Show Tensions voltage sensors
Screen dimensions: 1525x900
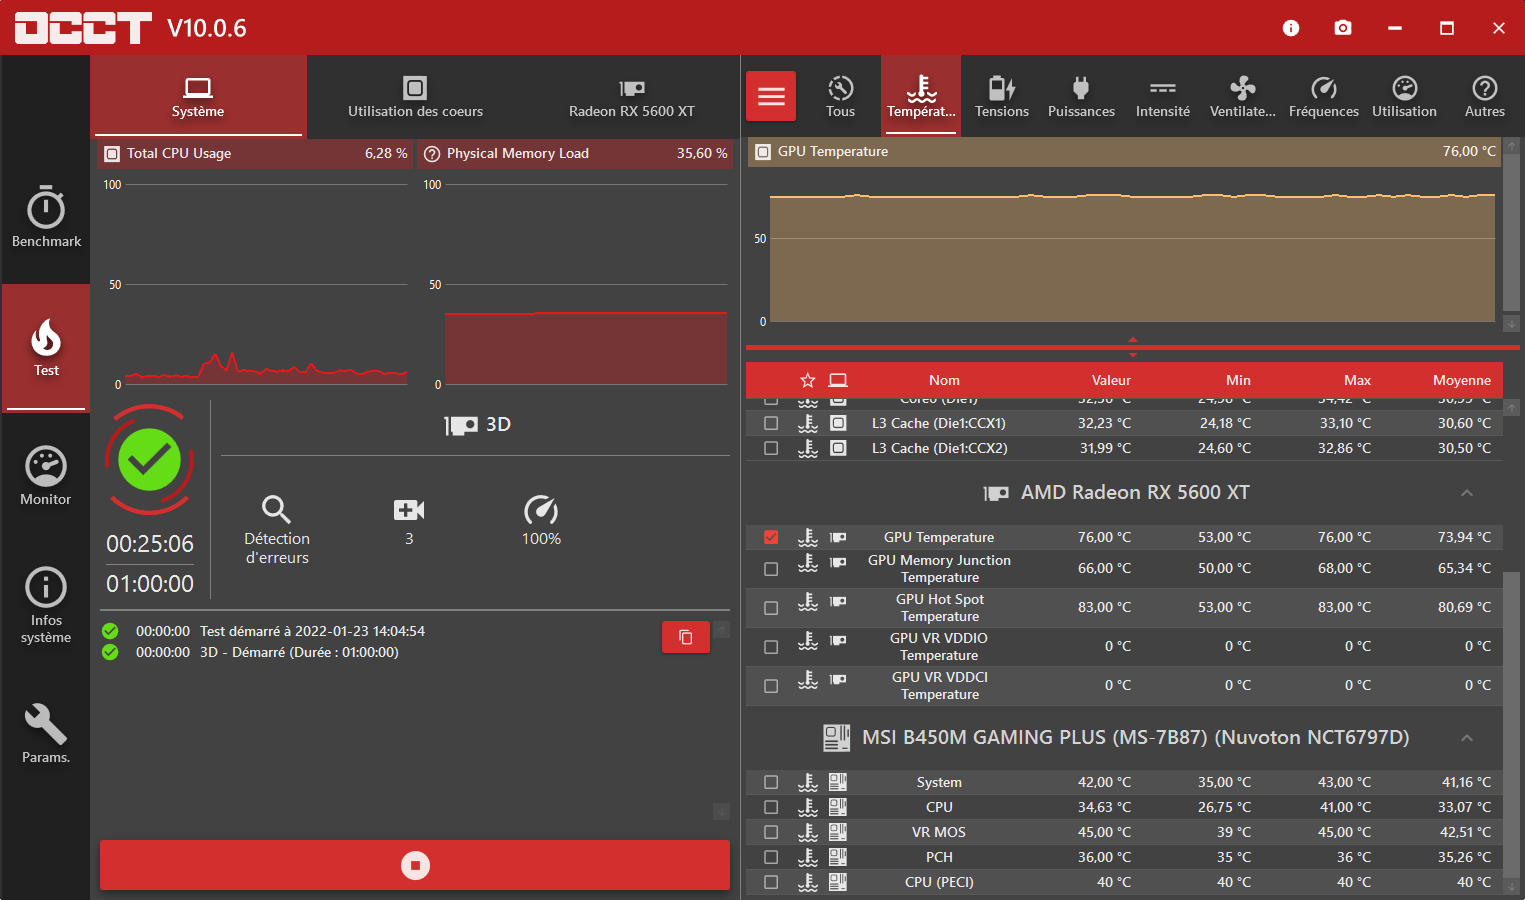[x=1001, y=97]
